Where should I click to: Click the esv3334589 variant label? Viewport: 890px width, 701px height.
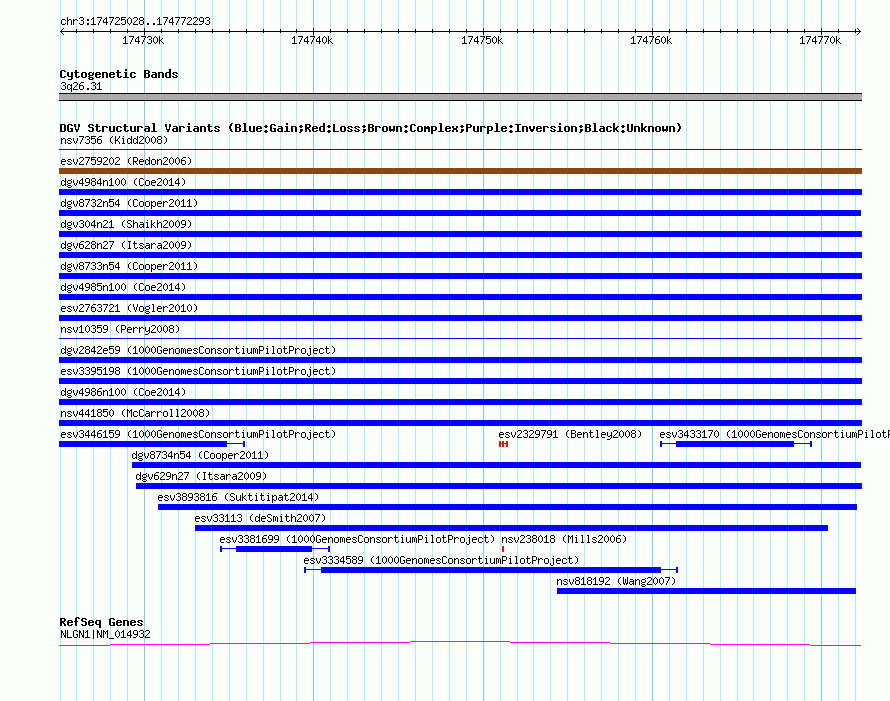[x=441, y=560]
